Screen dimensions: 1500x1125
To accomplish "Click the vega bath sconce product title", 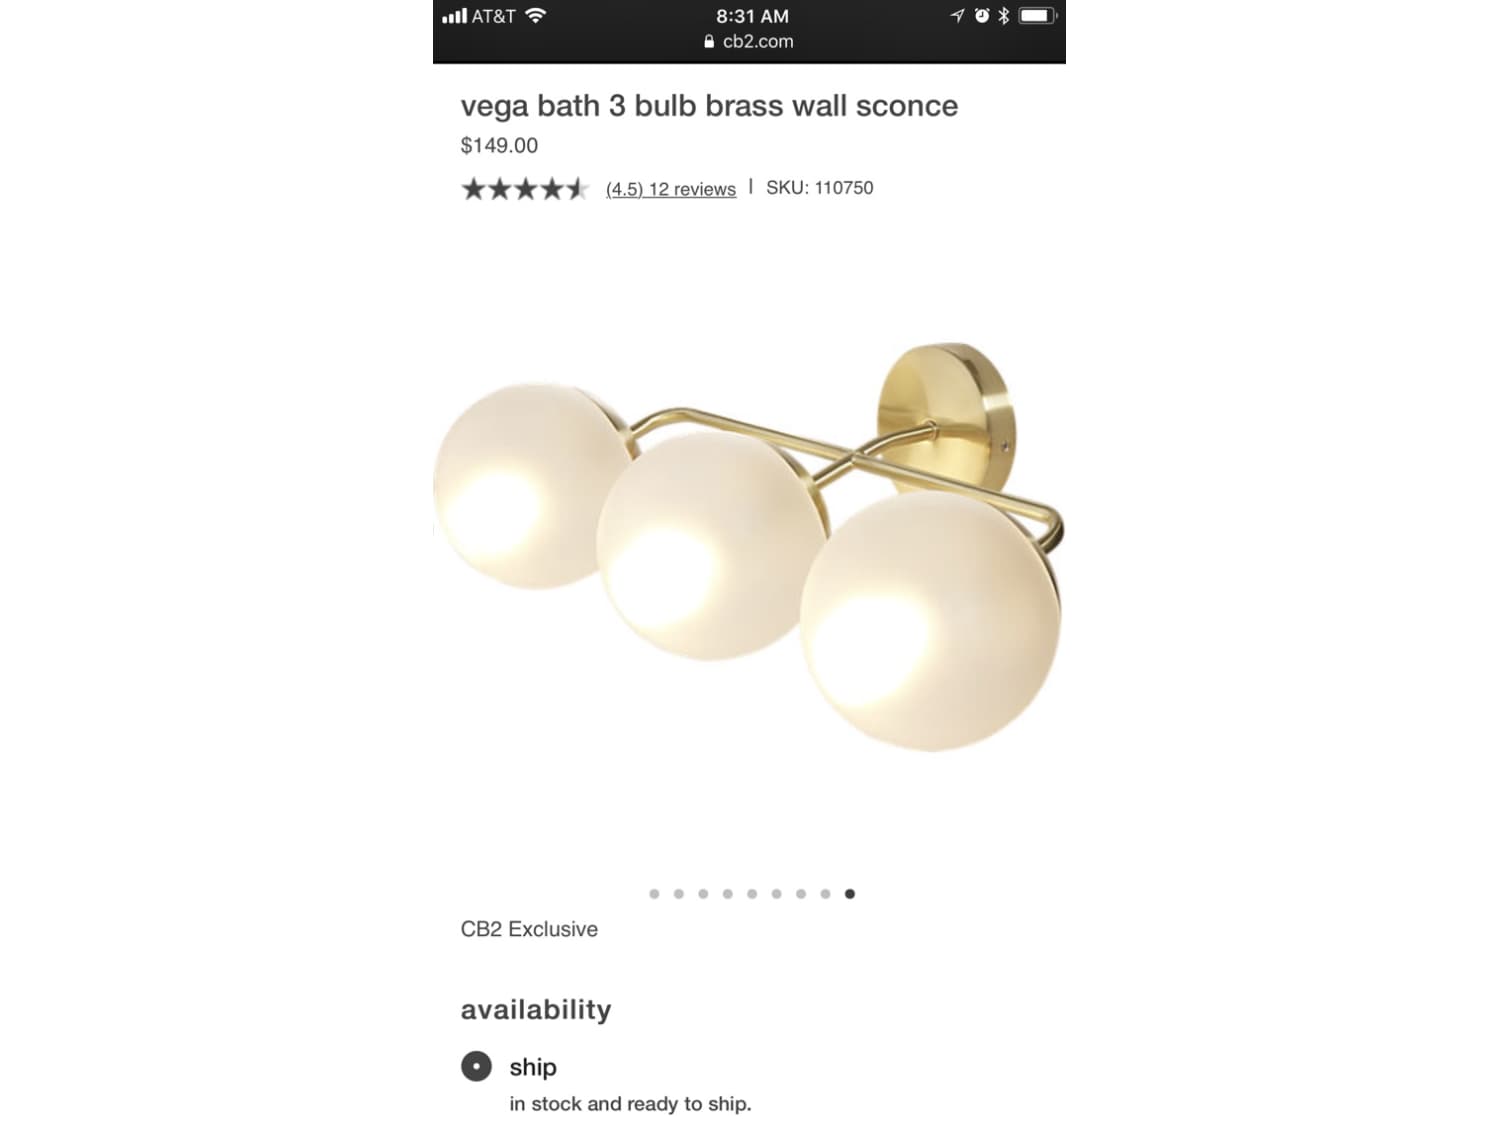I will (709, 105).
